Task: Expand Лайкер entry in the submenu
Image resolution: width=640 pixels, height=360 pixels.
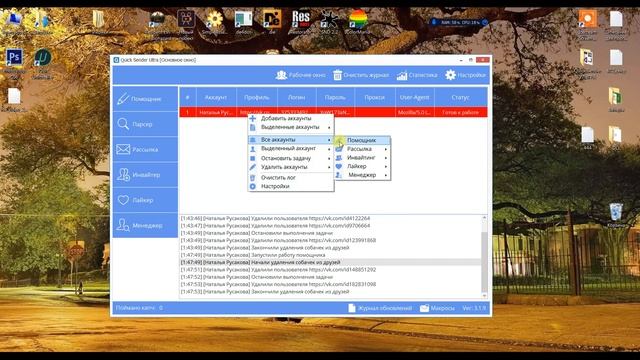Action: coord(362,166)
